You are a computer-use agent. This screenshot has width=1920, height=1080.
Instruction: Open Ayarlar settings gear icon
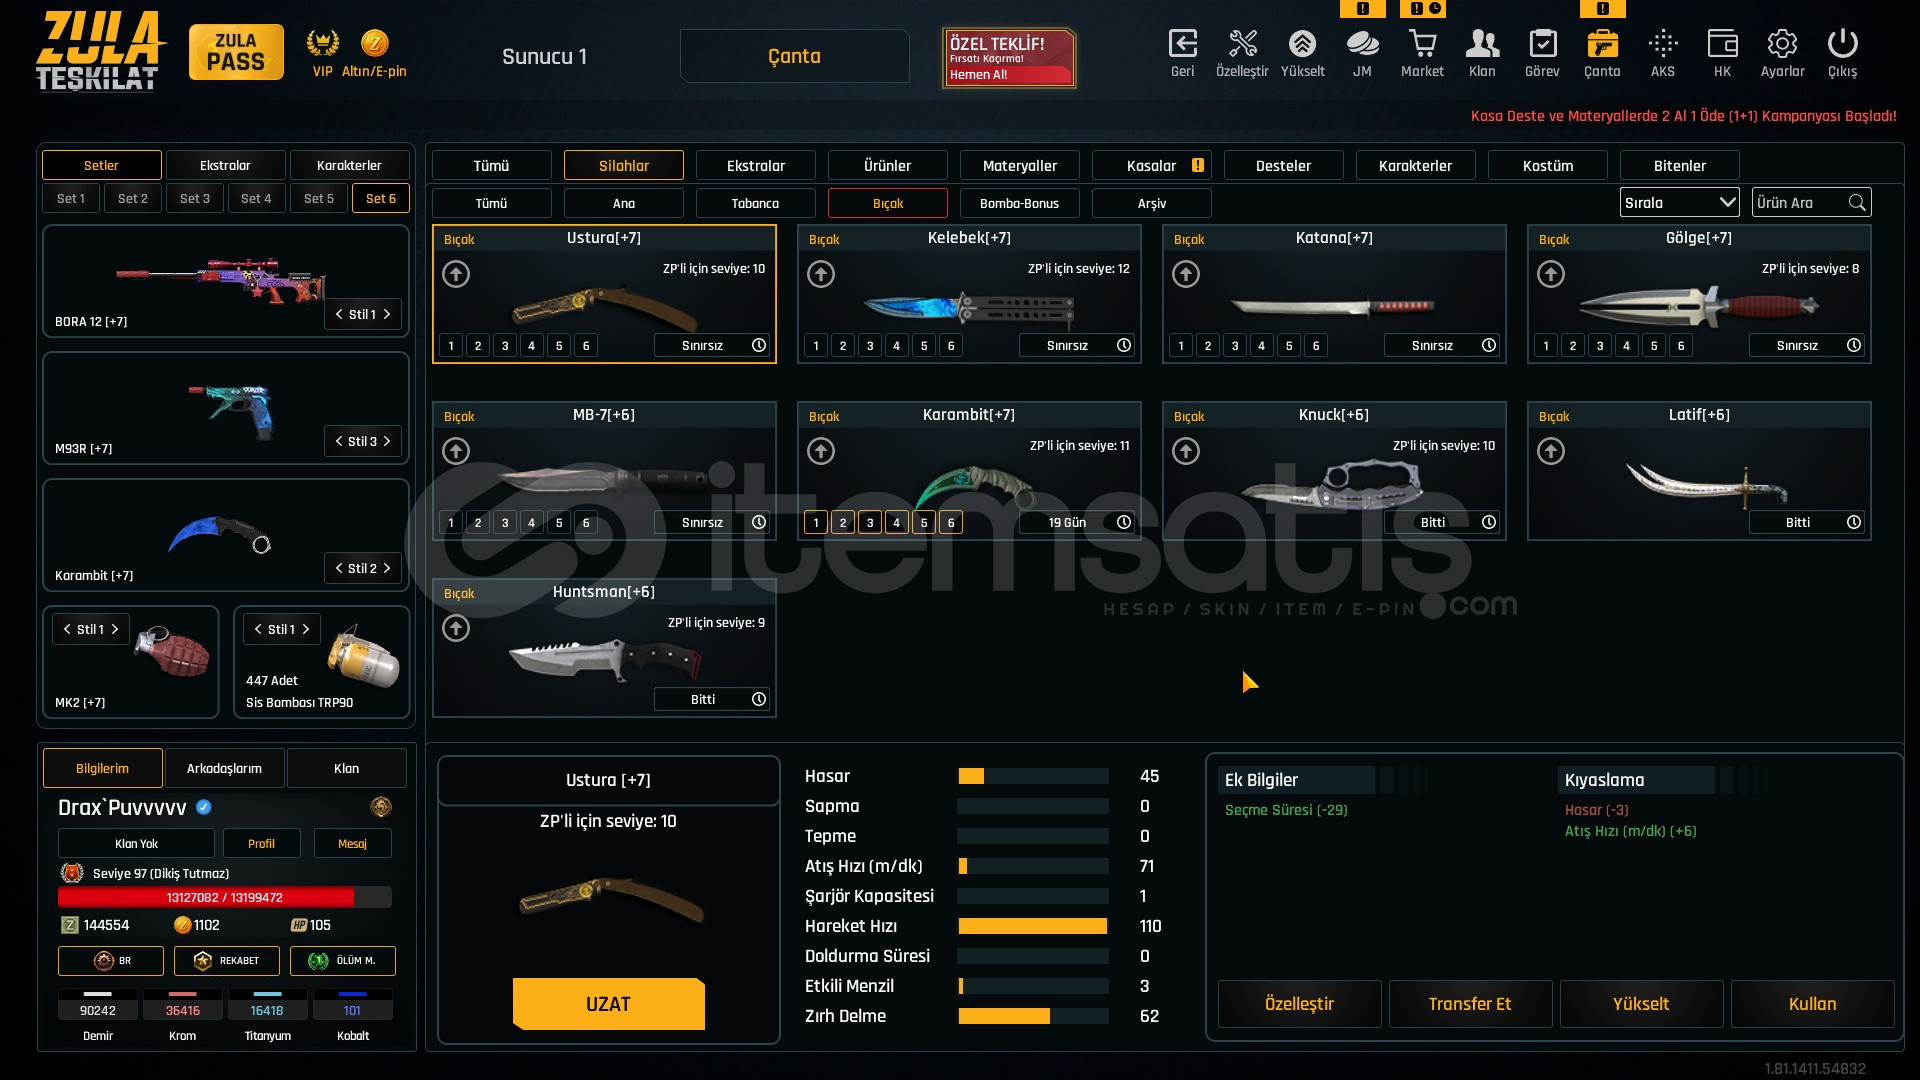pyautogui.click(x=1782, y=45)
